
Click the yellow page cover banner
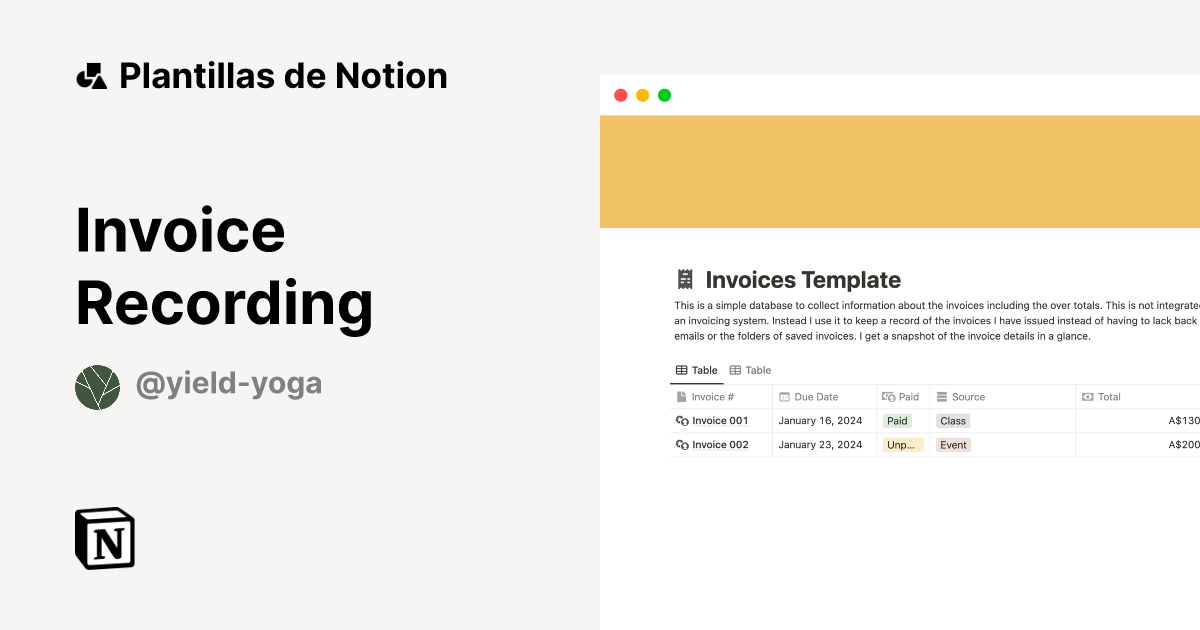(x=900, y=171)
